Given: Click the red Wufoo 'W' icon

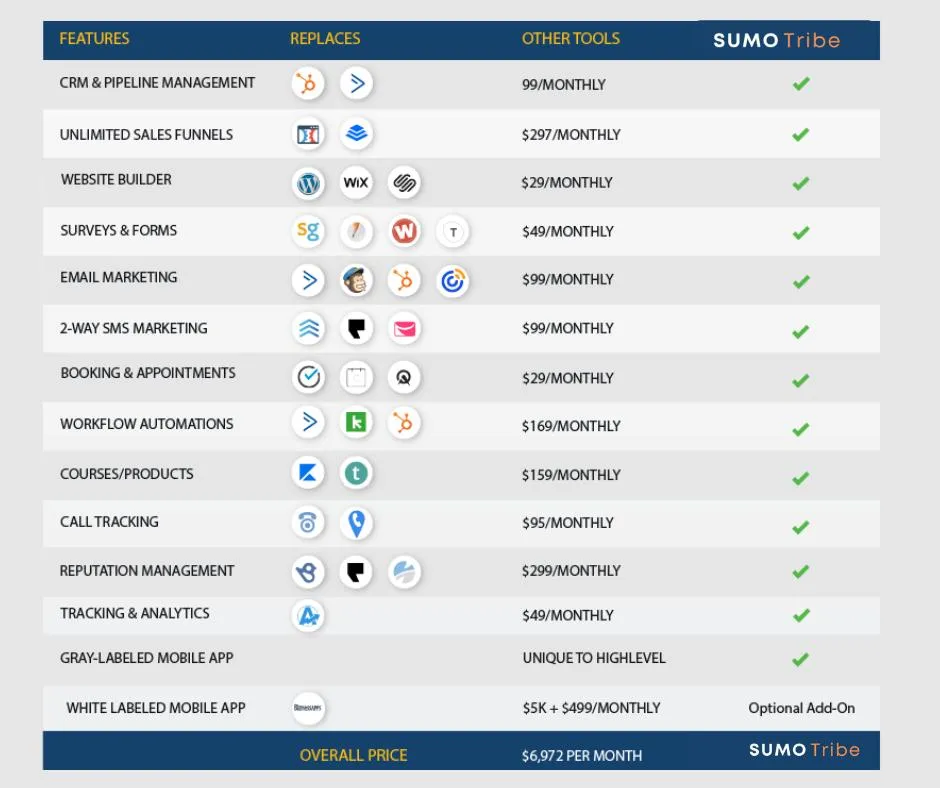Looking at the screenshot, I should coord(404,231).
